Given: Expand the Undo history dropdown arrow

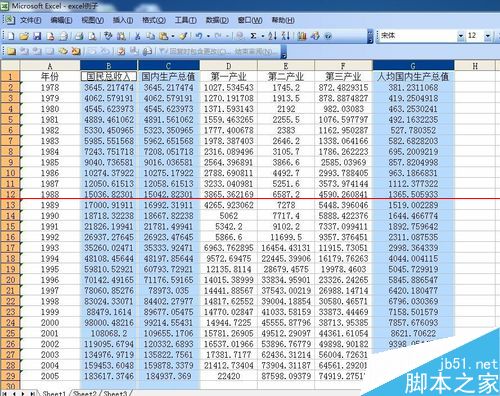Looking at the screenshot, I should click(x=208, y=36).
